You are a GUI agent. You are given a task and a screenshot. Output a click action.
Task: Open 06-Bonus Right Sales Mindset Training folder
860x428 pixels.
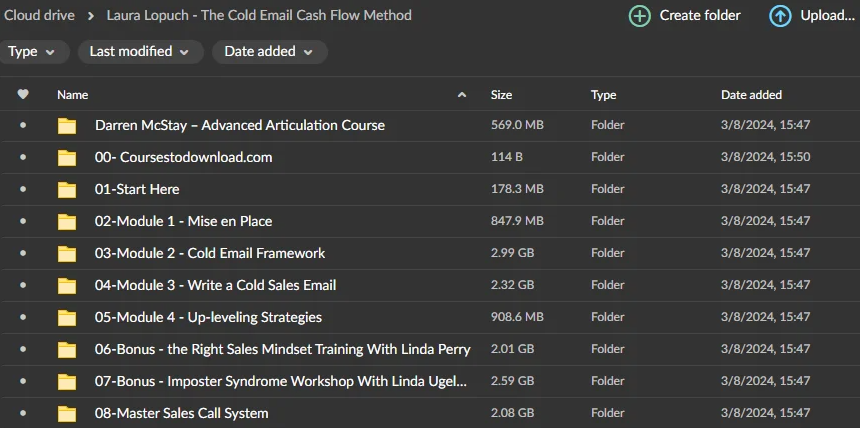tap(282, 349)
